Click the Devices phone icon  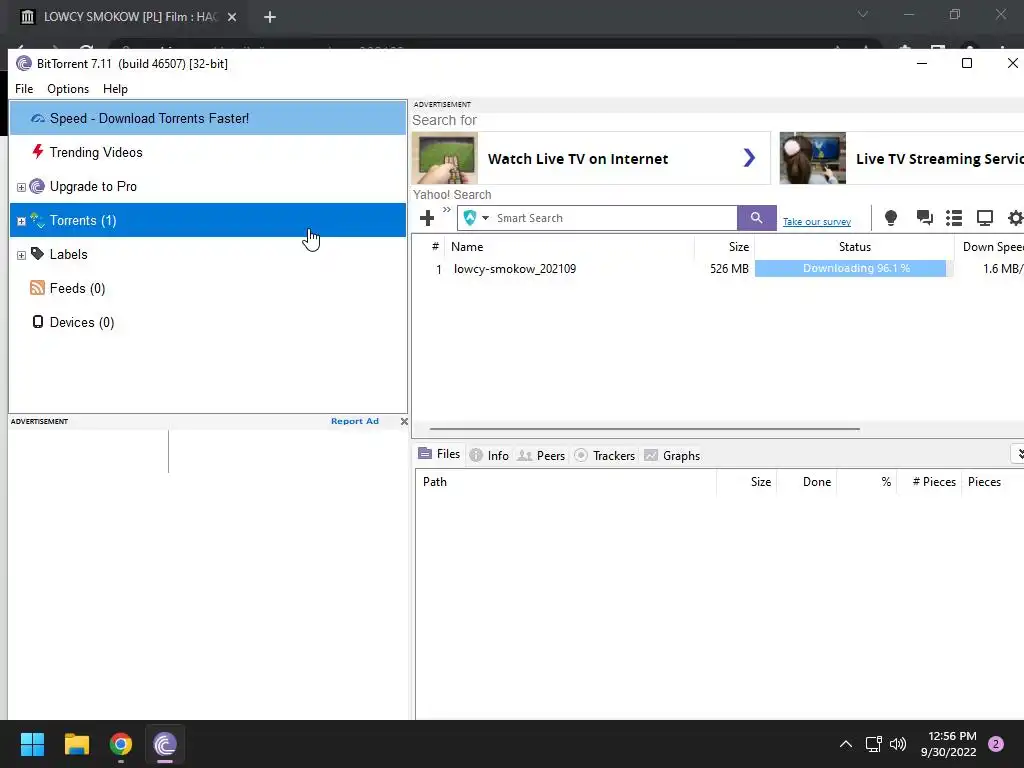click(38, 321)
